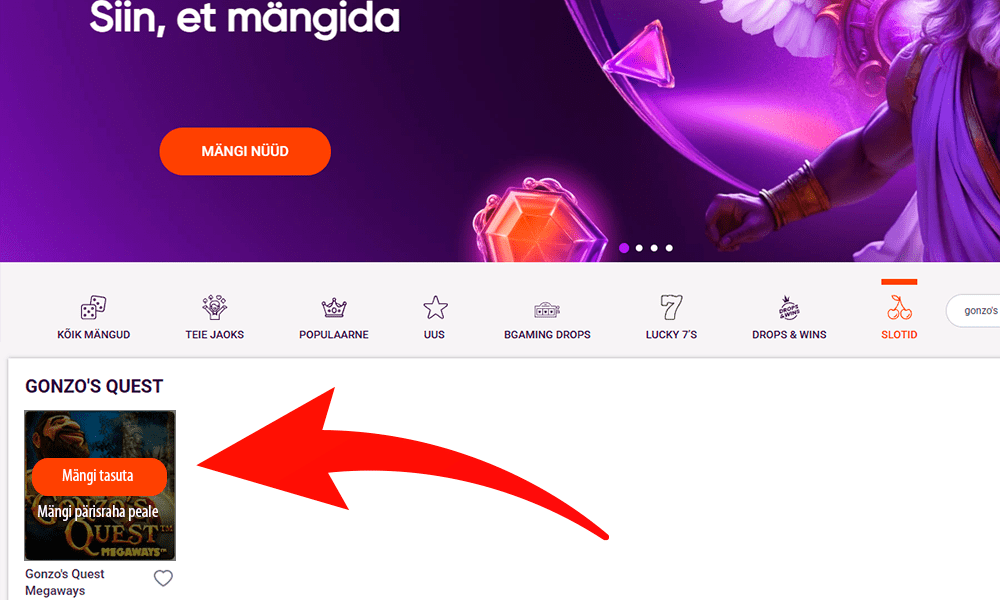Click the dice icon for Kõik Mängud
The image size is (1000, 600).
click(93, 307)
